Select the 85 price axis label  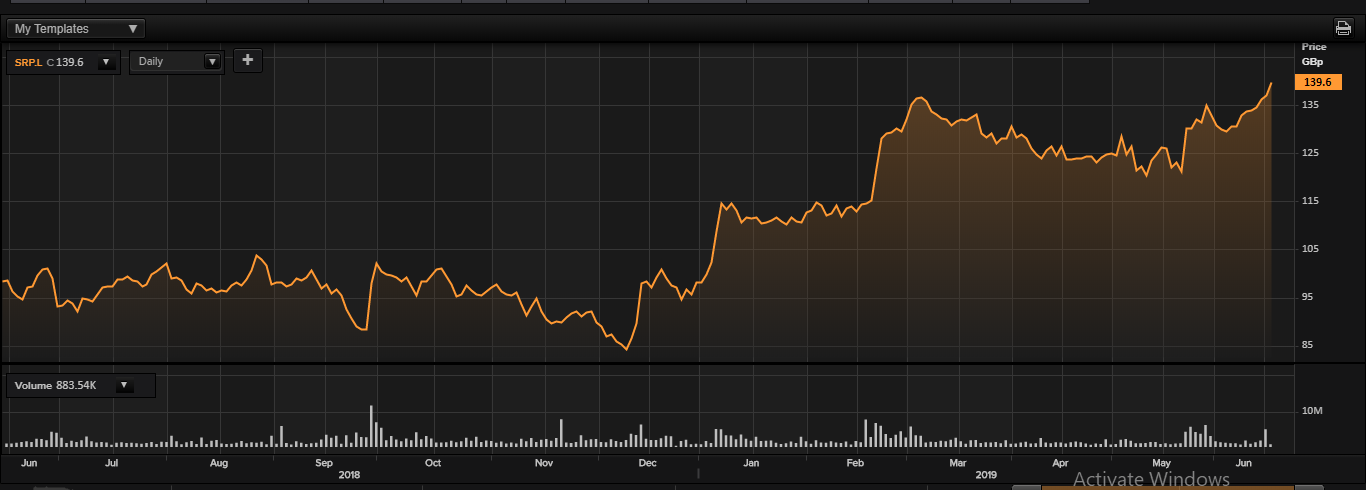[1308, 346]
